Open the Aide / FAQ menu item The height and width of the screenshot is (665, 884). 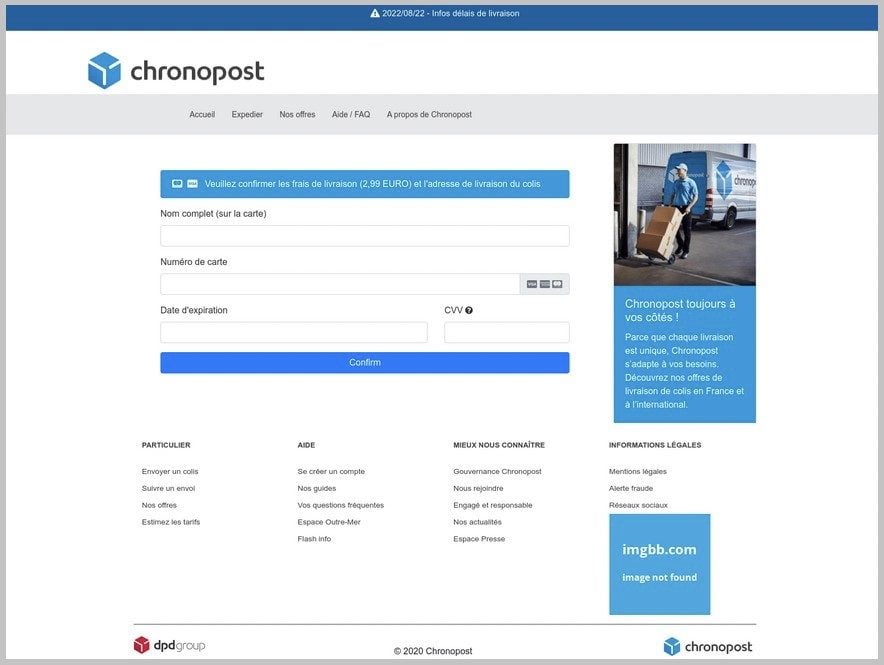[x=351, y=114]
